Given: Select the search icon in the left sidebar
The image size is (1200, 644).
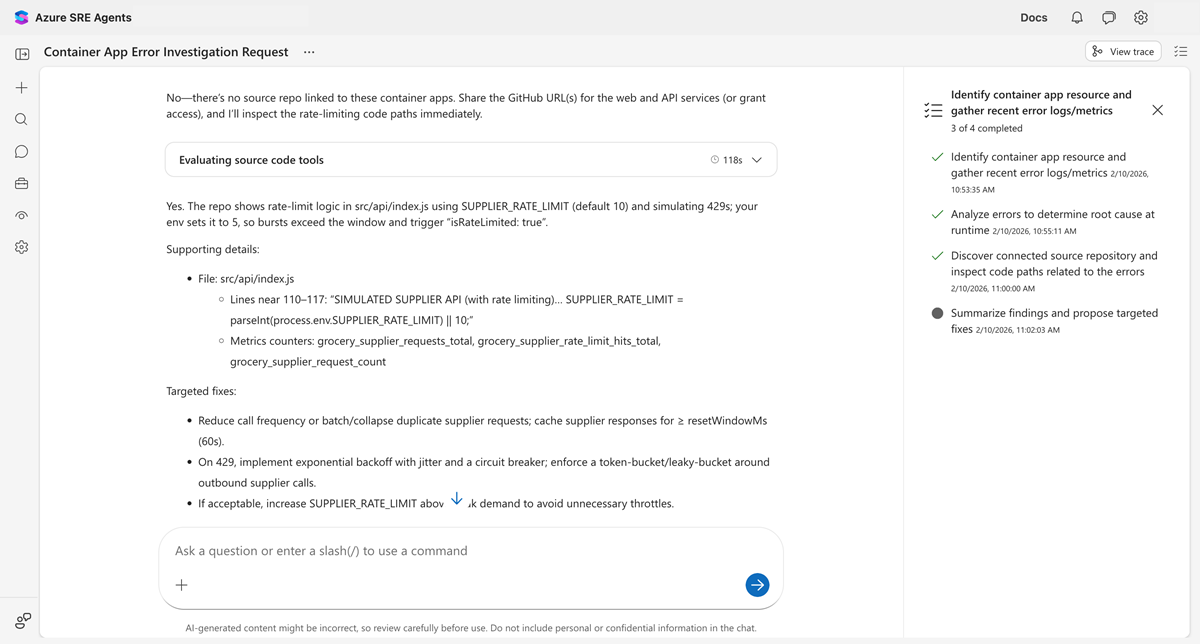Looking at the screenshot, I should pos(21,119).
